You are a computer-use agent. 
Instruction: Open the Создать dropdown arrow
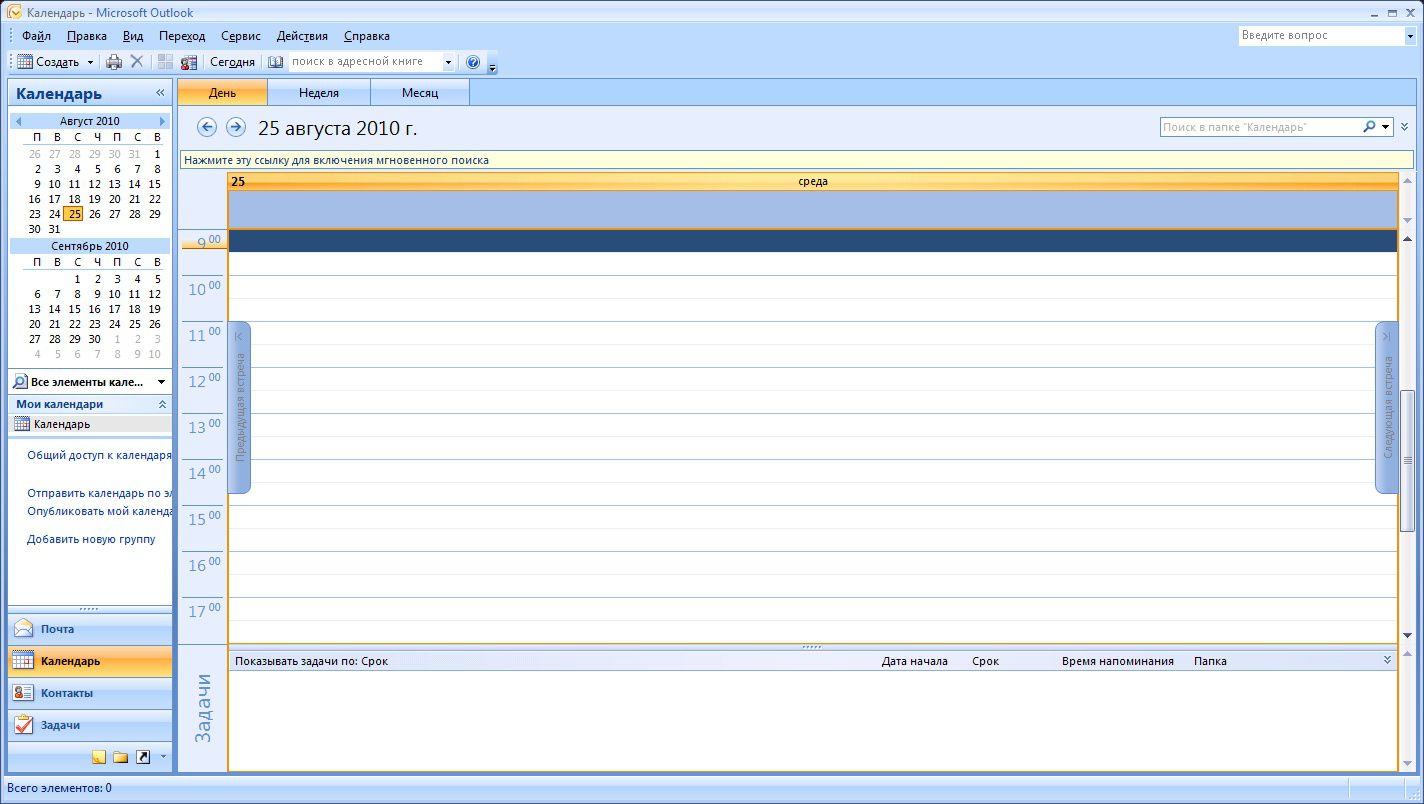pos(90,62)
